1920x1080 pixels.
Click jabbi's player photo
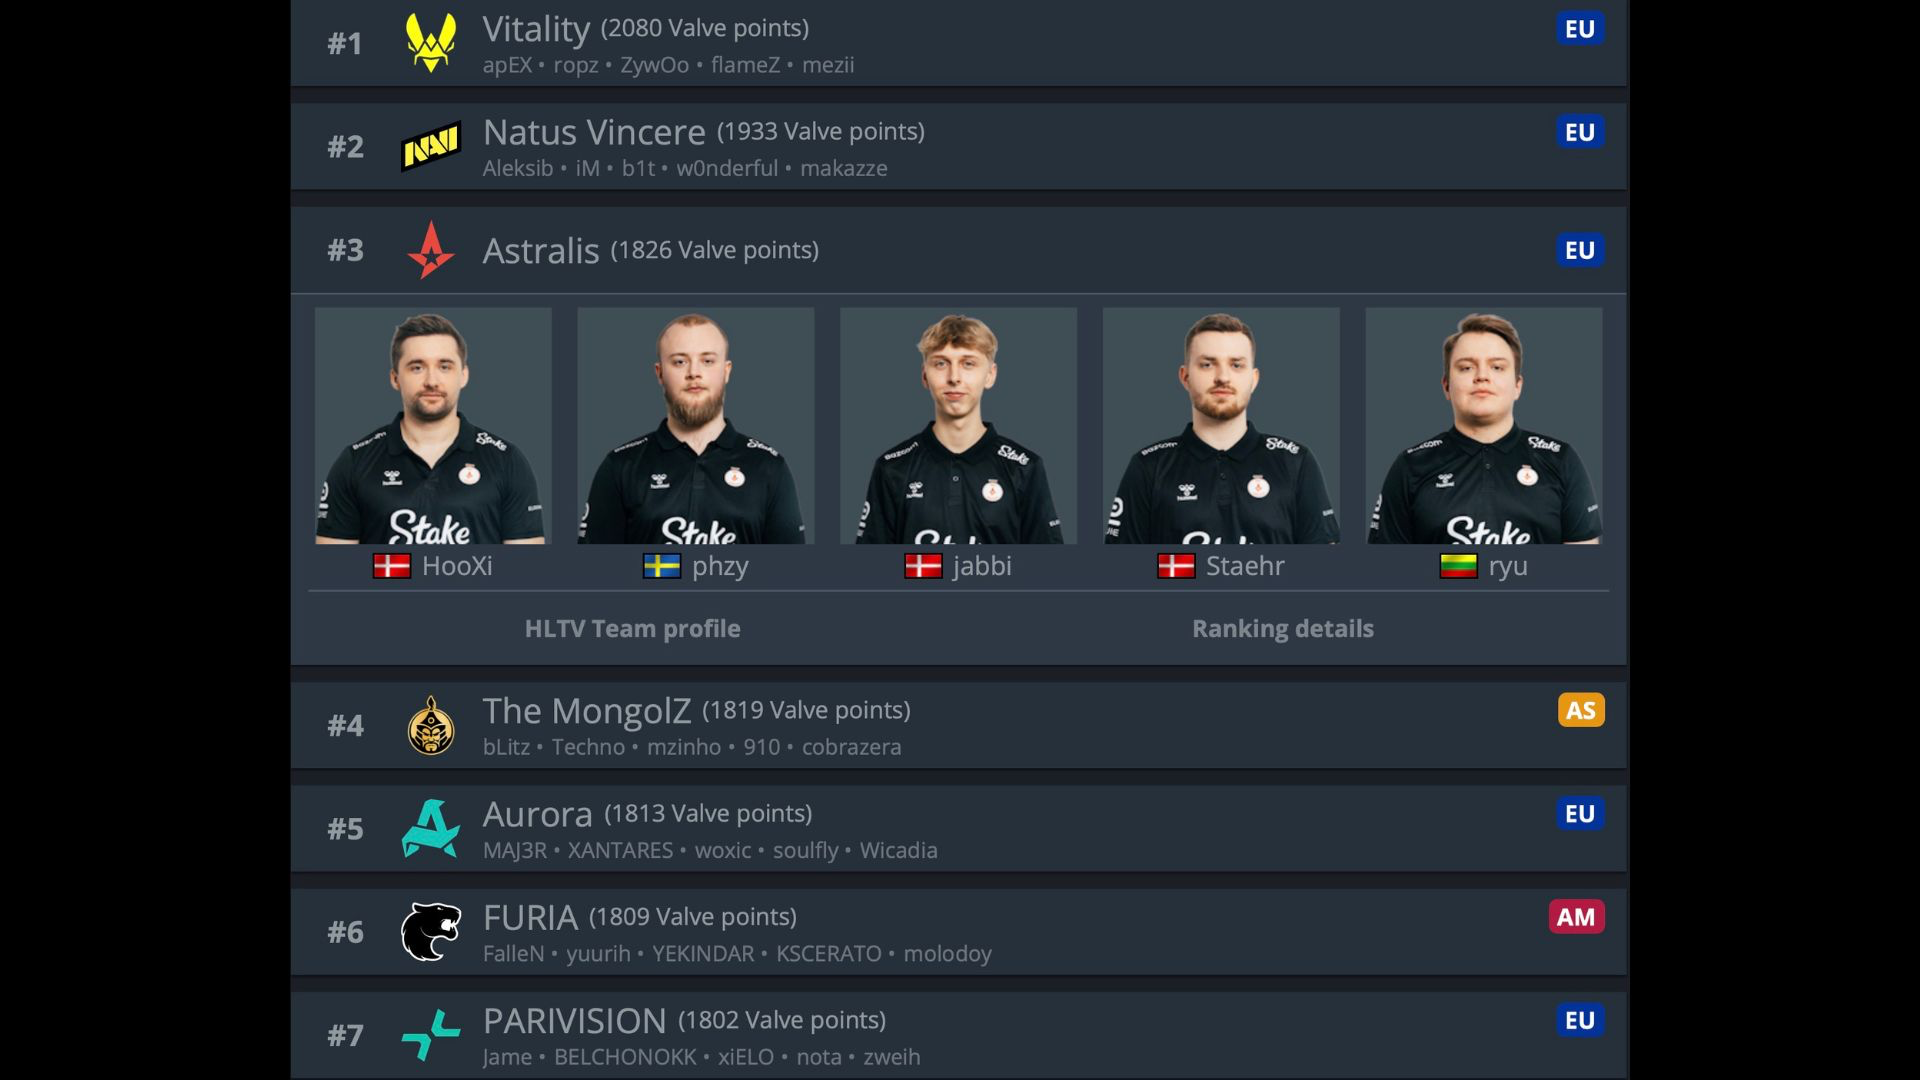tap(958, 426)
